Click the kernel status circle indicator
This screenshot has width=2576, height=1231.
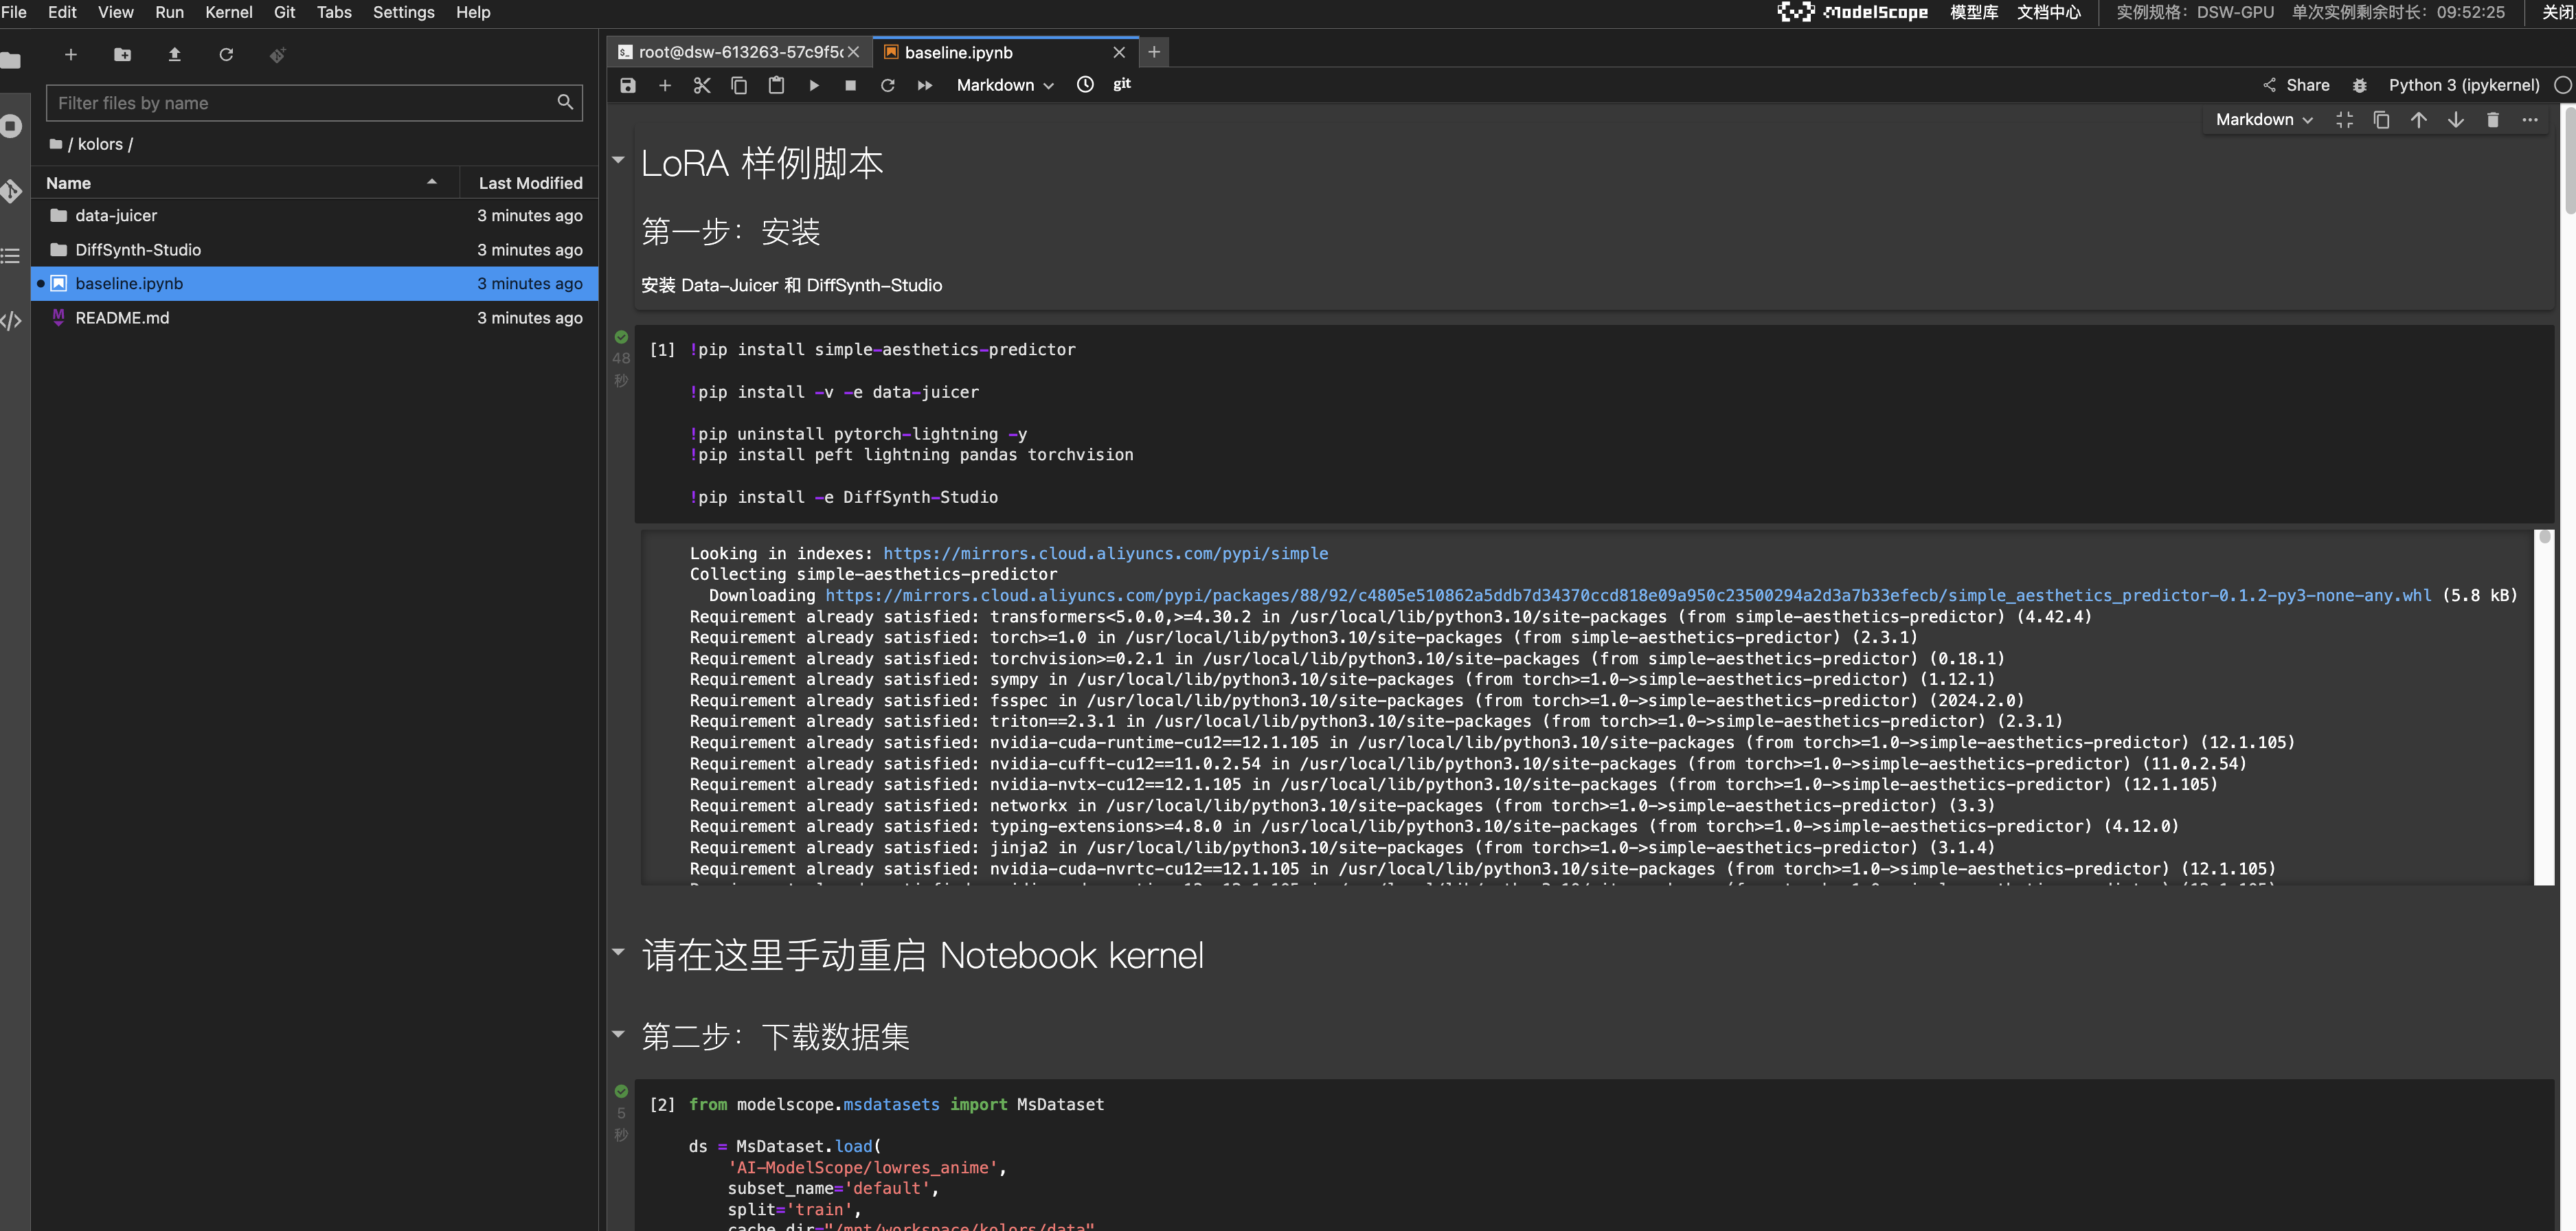pos(2562,85)
